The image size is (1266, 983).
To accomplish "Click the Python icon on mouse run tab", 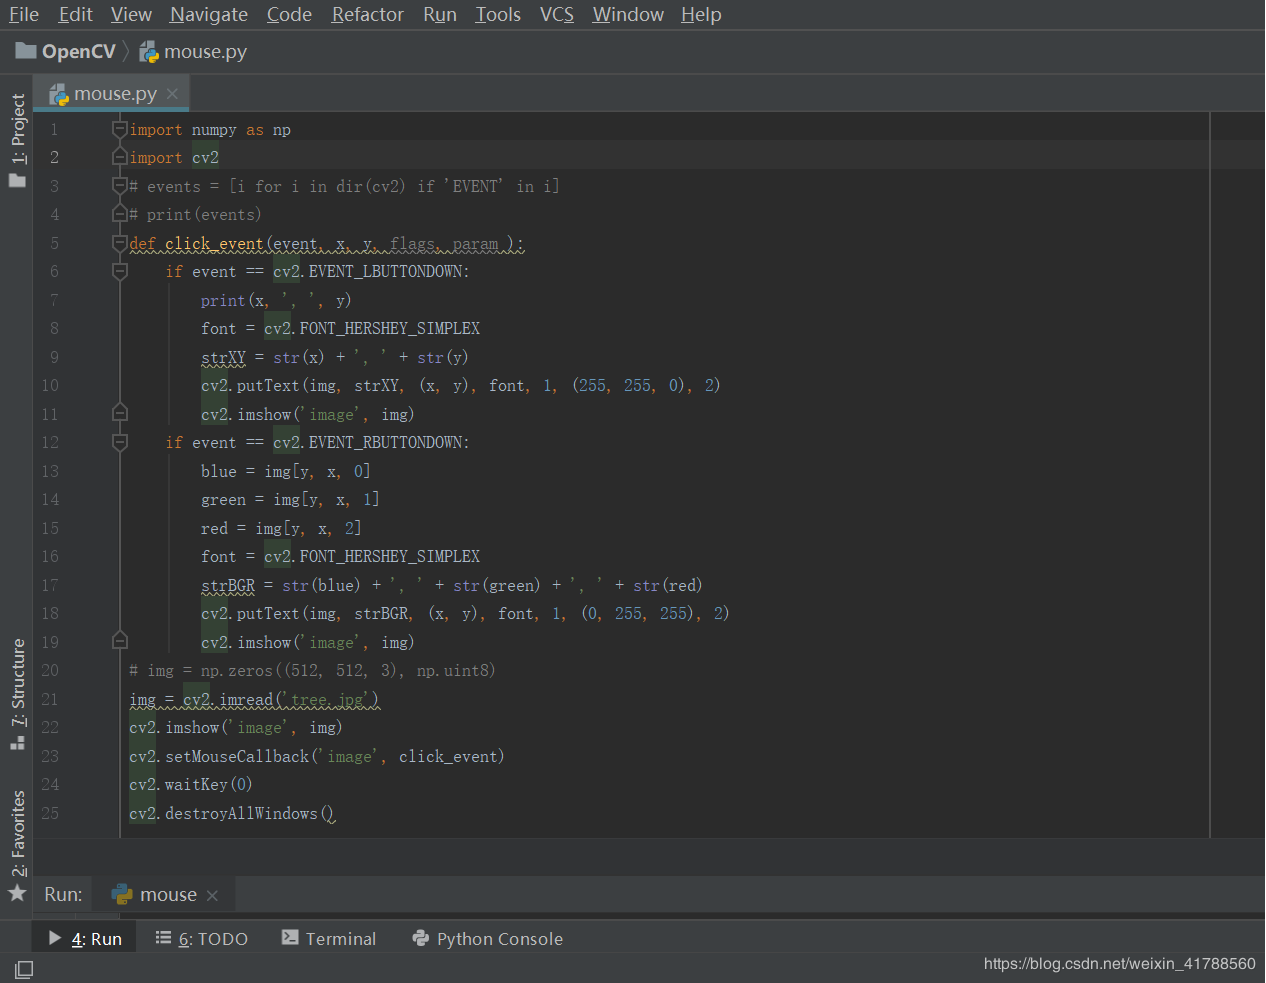I will click(122, 894).
